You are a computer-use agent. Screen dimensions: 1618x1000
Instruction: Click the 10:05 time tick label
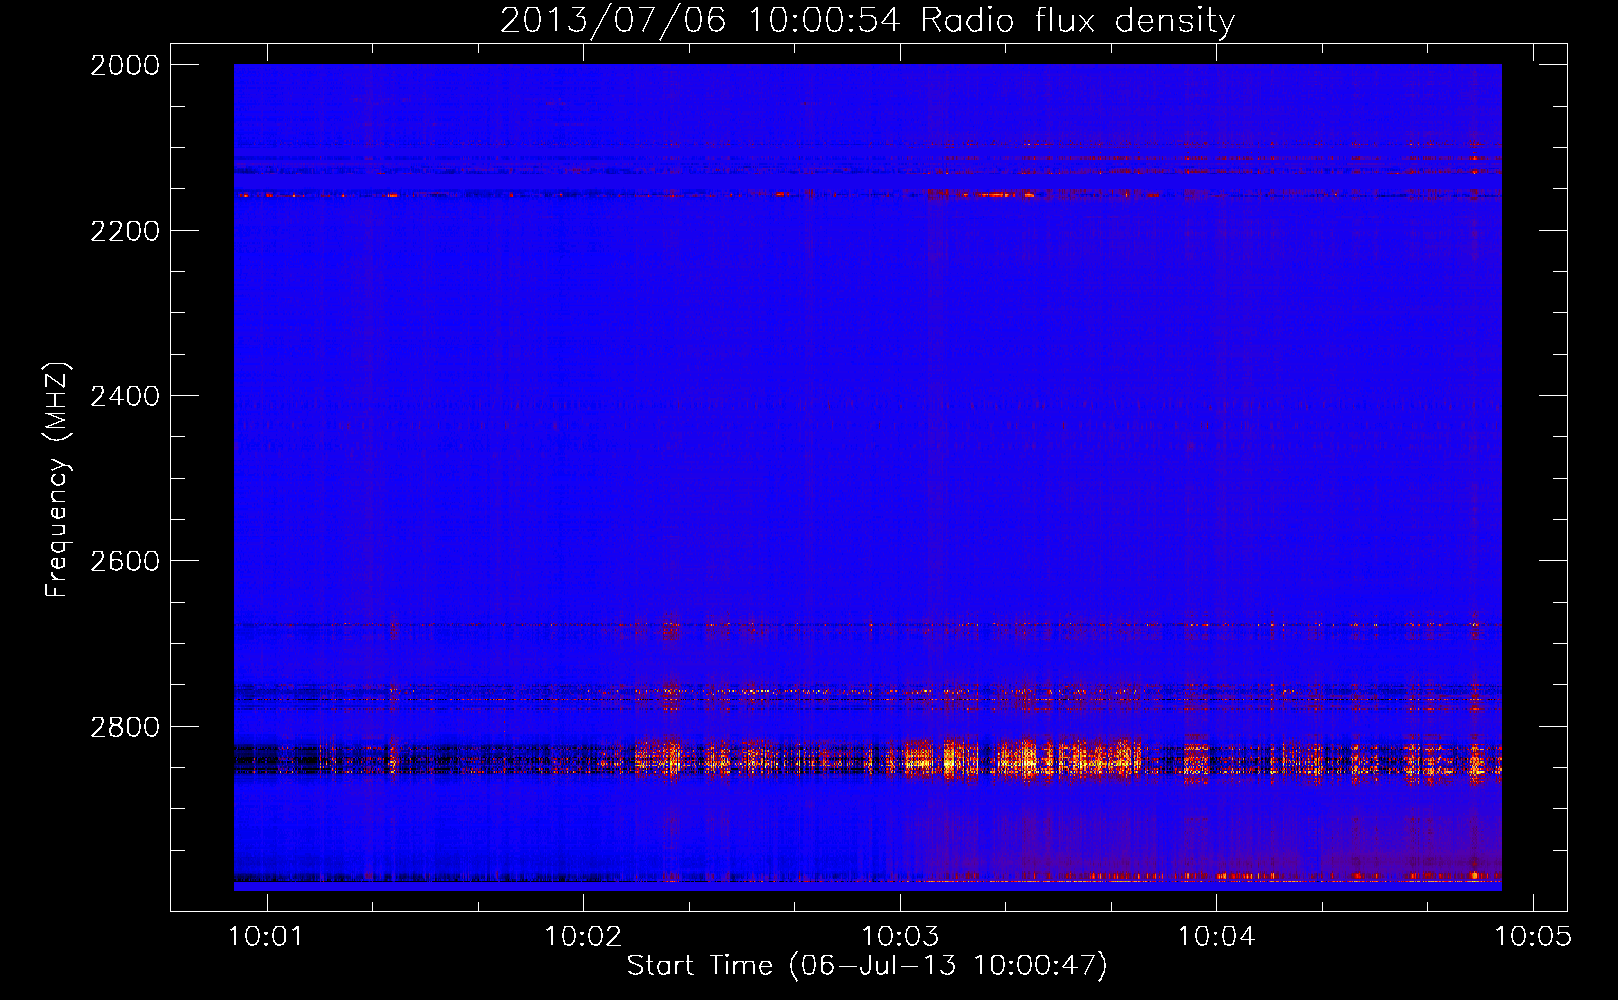point(1533,936)
